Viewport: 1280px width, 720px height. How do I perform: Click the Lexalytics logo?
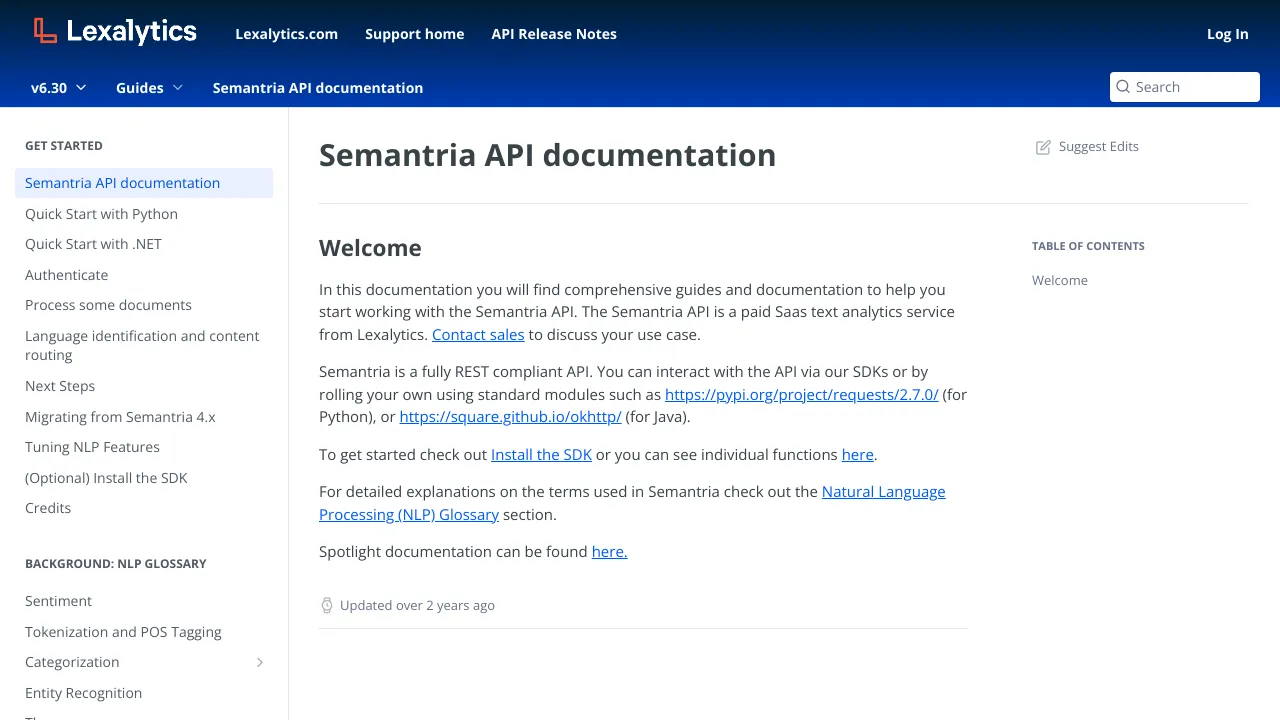click(115, 32)
